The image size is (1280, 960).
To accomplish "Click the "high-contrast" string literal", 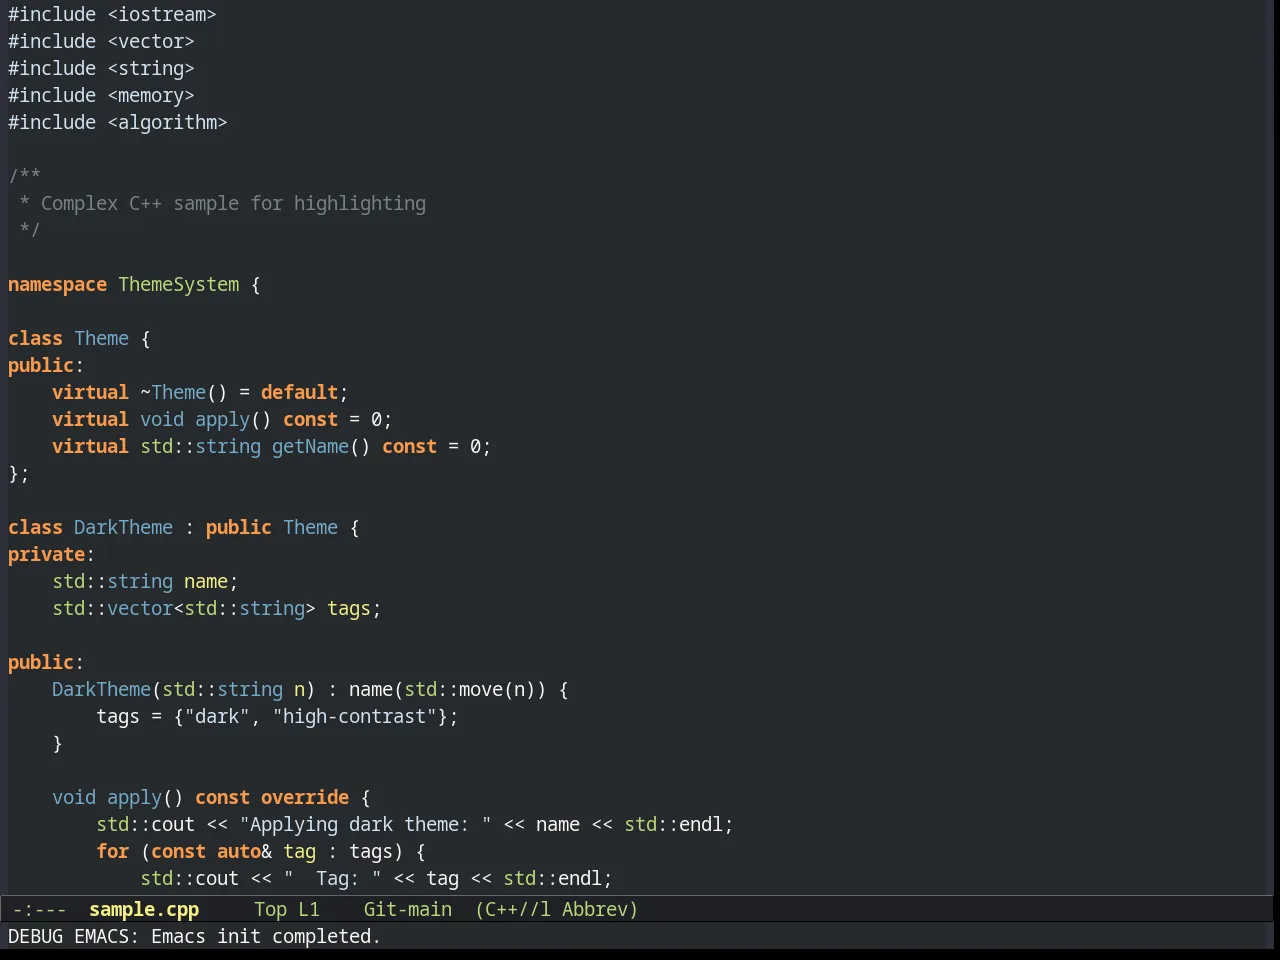I will point(354,717).
